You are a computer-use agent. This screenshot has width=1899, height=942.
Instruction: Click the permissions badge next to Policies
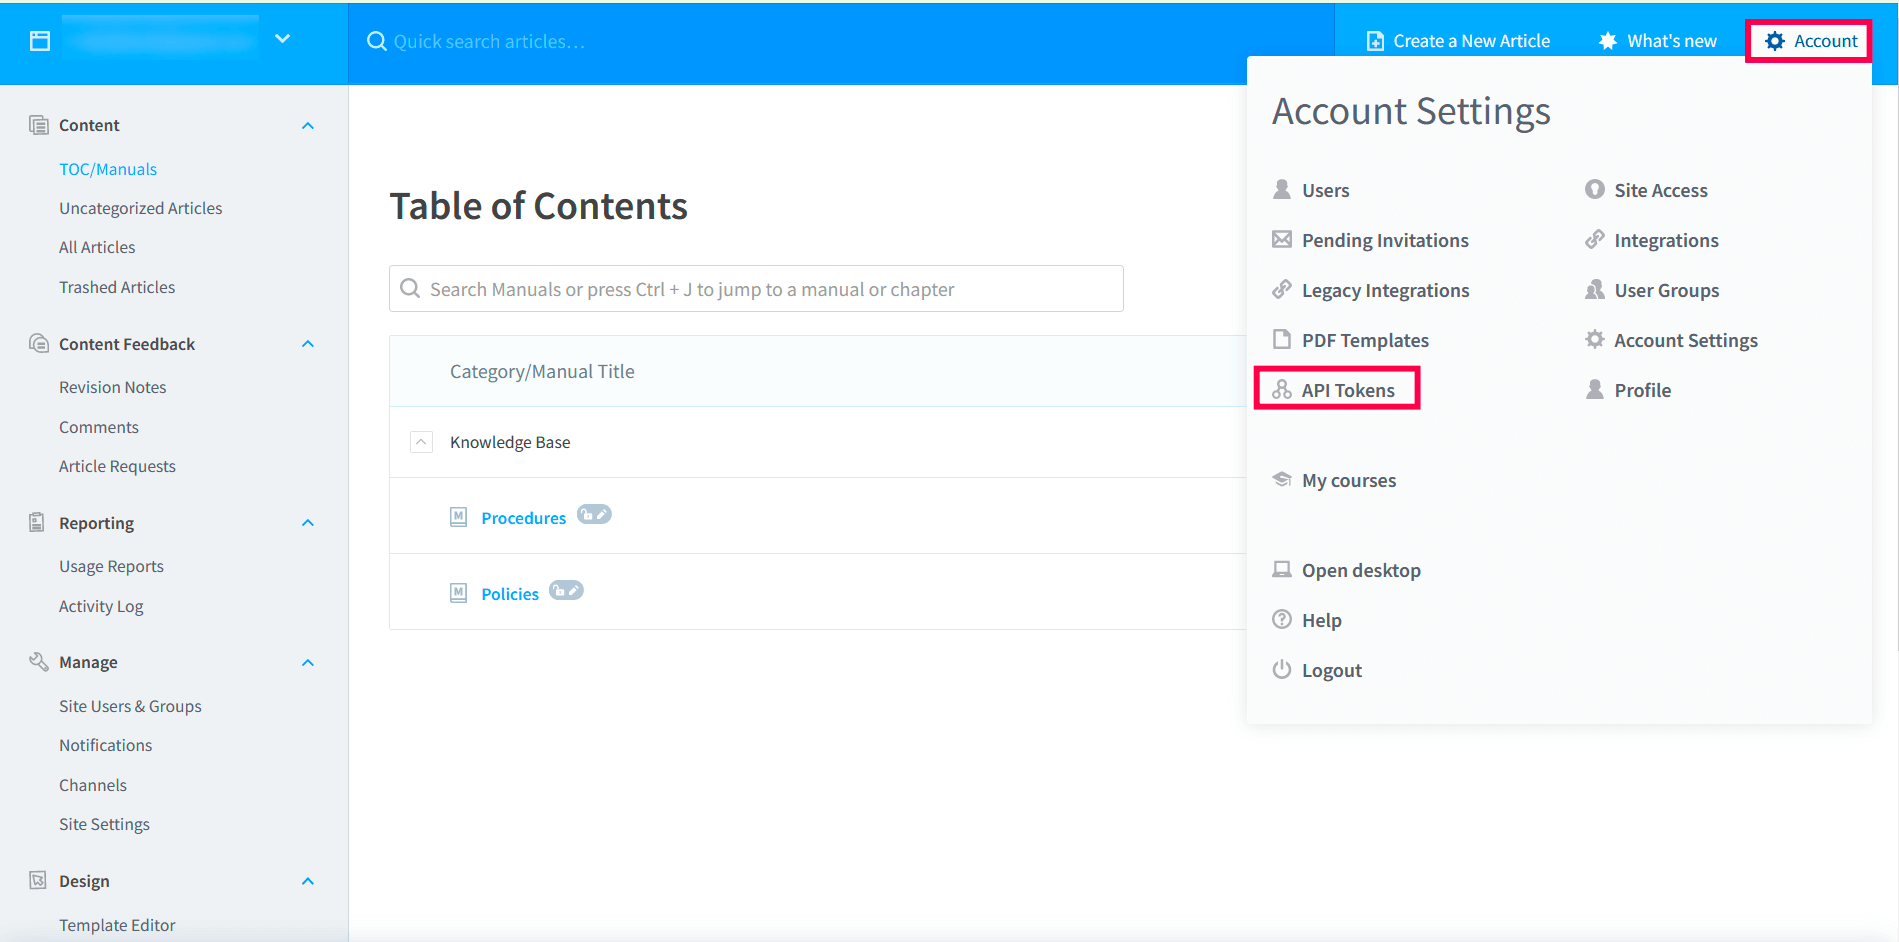pyautogui.click(x=566, y=590)
